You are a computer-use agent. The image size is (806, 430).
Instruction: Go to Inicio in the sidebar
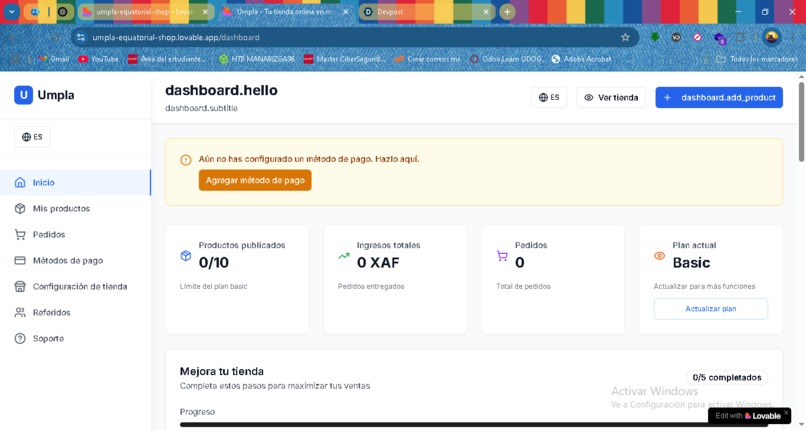point(76,182)
